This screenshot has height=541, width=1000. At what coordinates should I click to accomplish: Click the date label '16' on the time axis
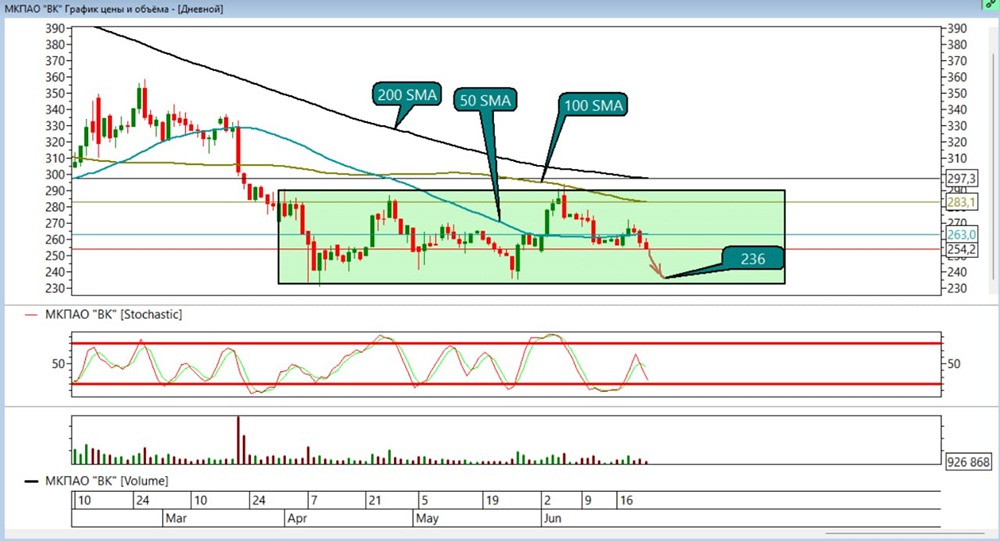pos(626,500)
